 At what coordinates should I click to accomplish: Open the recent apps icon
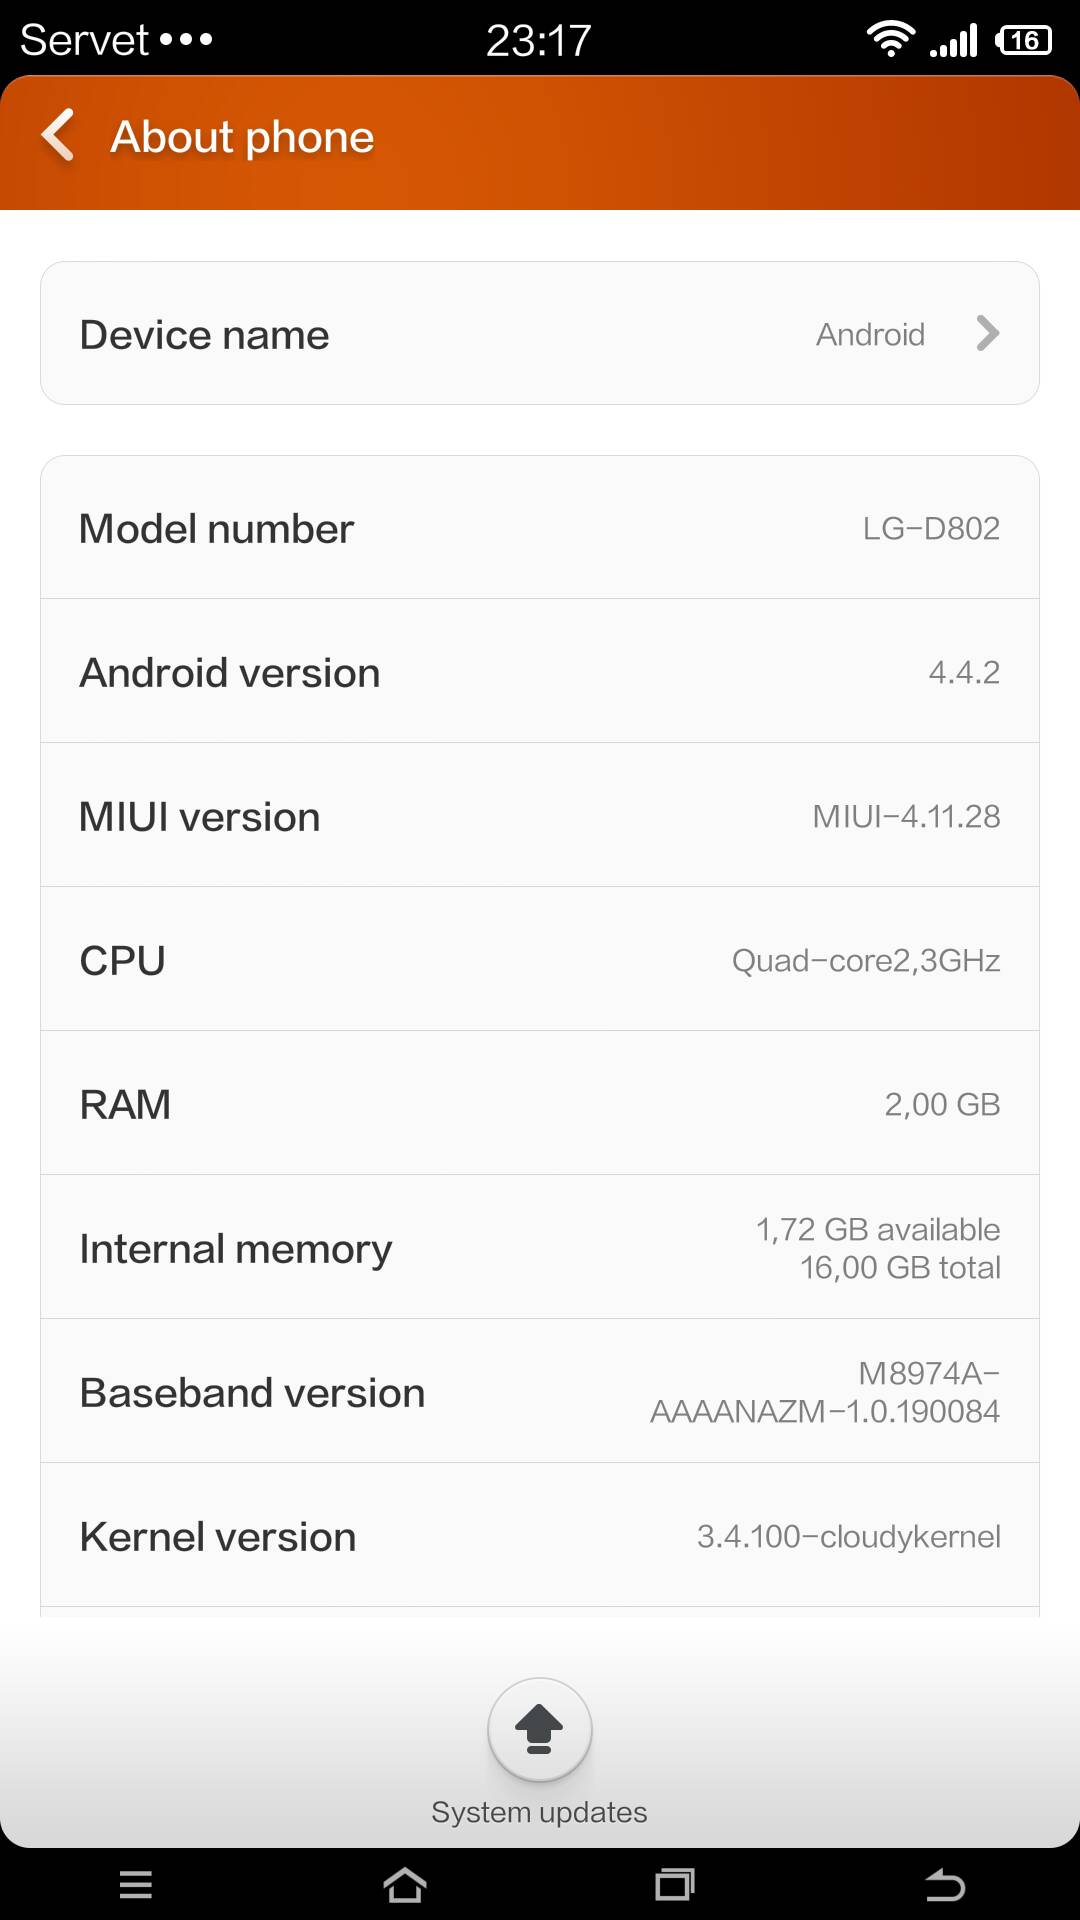675,1885
